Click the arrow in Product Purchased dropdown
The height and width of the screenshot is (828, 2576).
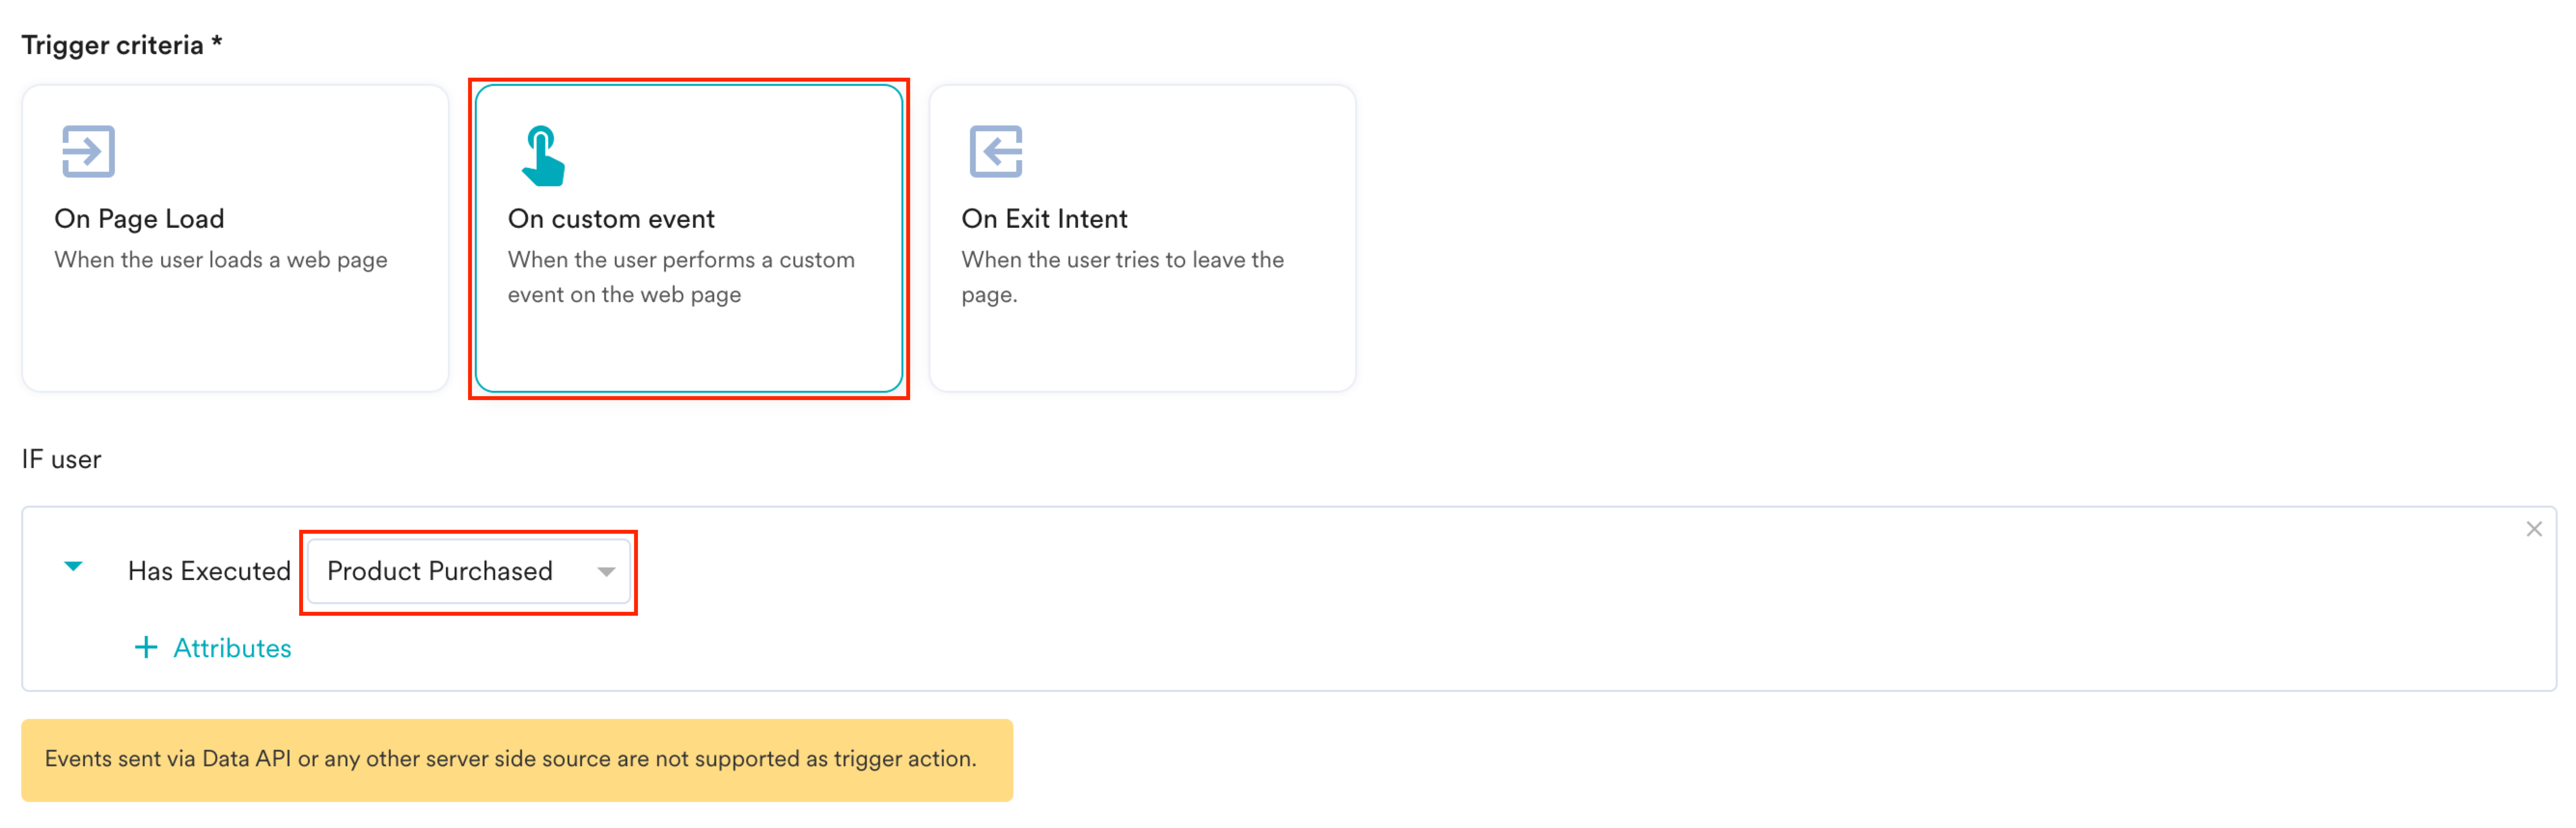[606, 572]
